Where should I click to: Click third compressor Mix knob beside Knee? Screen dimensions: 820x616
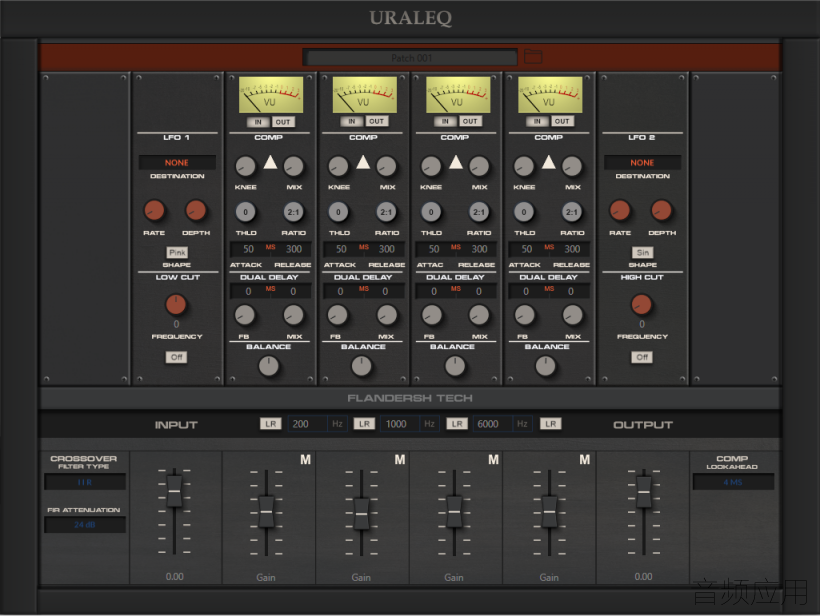pos(479,166)
